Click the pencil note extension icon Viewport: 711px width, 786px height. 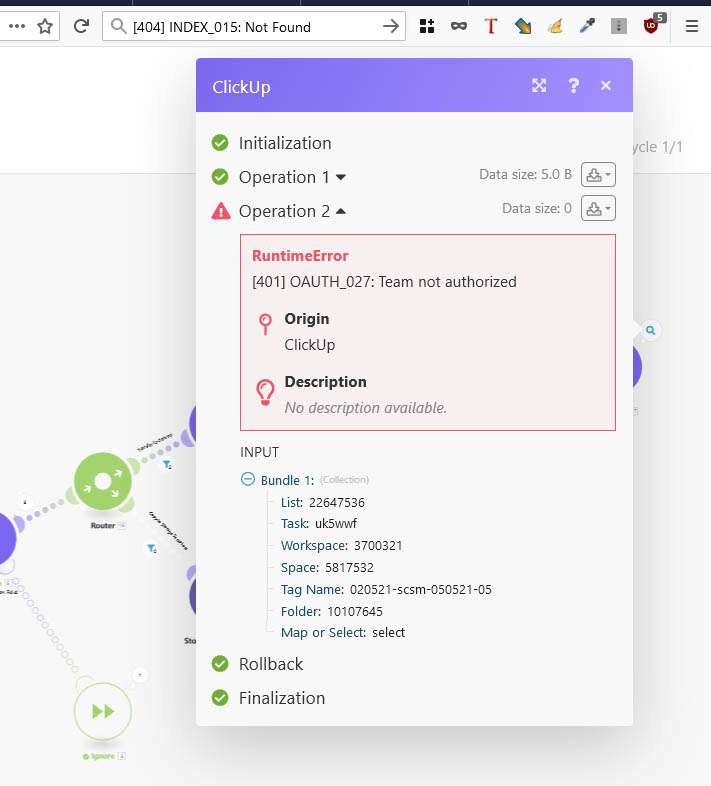pos(523,26)
